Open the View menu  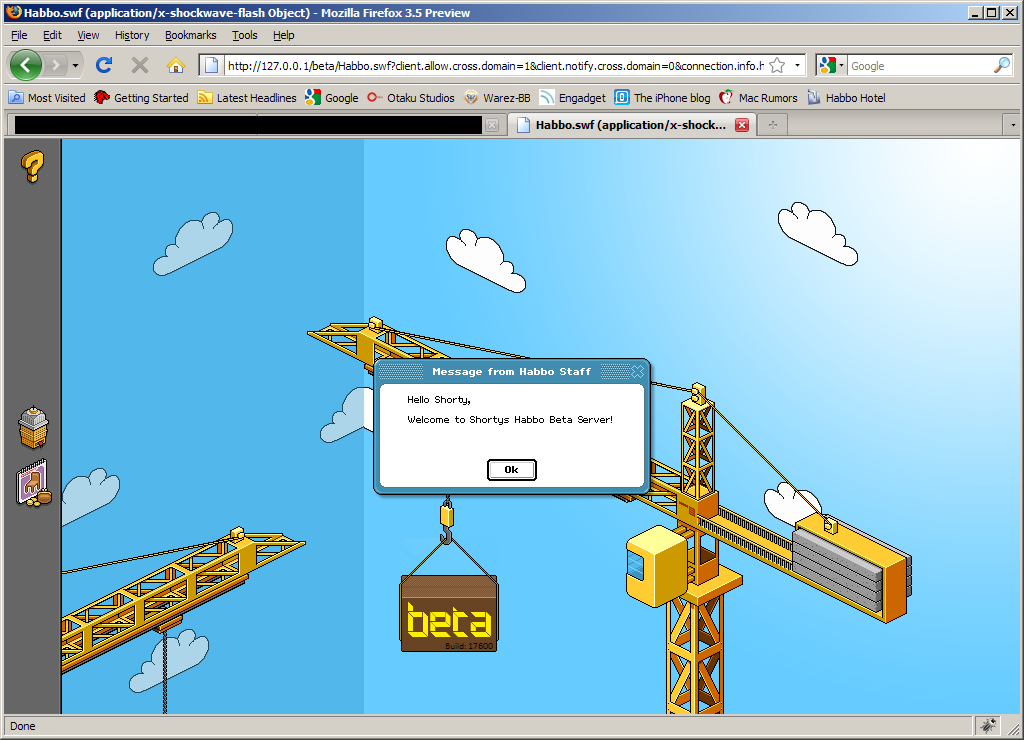pos(88,35)
